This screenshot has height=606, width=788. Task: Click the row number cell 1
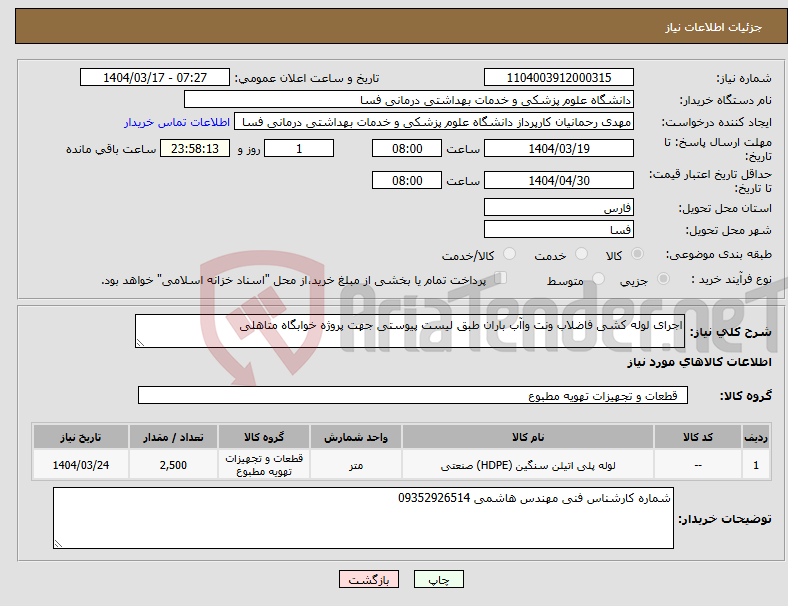[x=755, y=465]
